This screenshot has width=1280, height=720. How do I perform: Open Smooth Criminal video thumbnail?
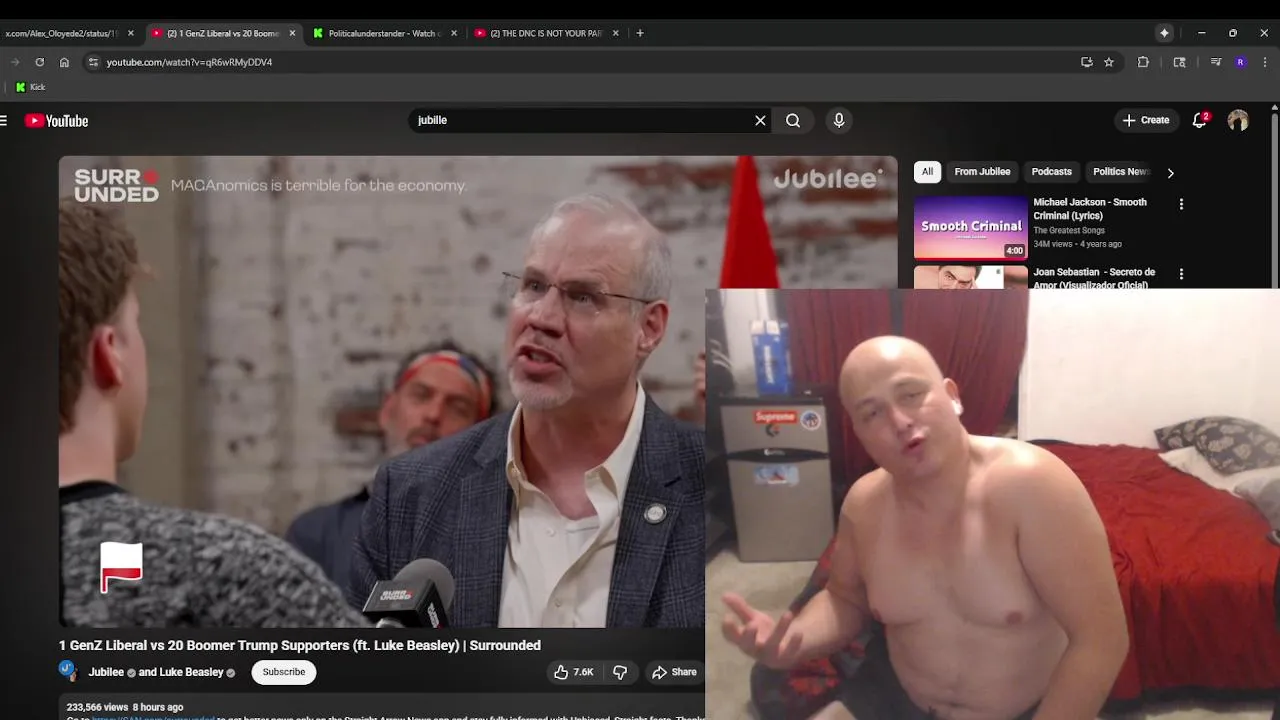[970, 227]
